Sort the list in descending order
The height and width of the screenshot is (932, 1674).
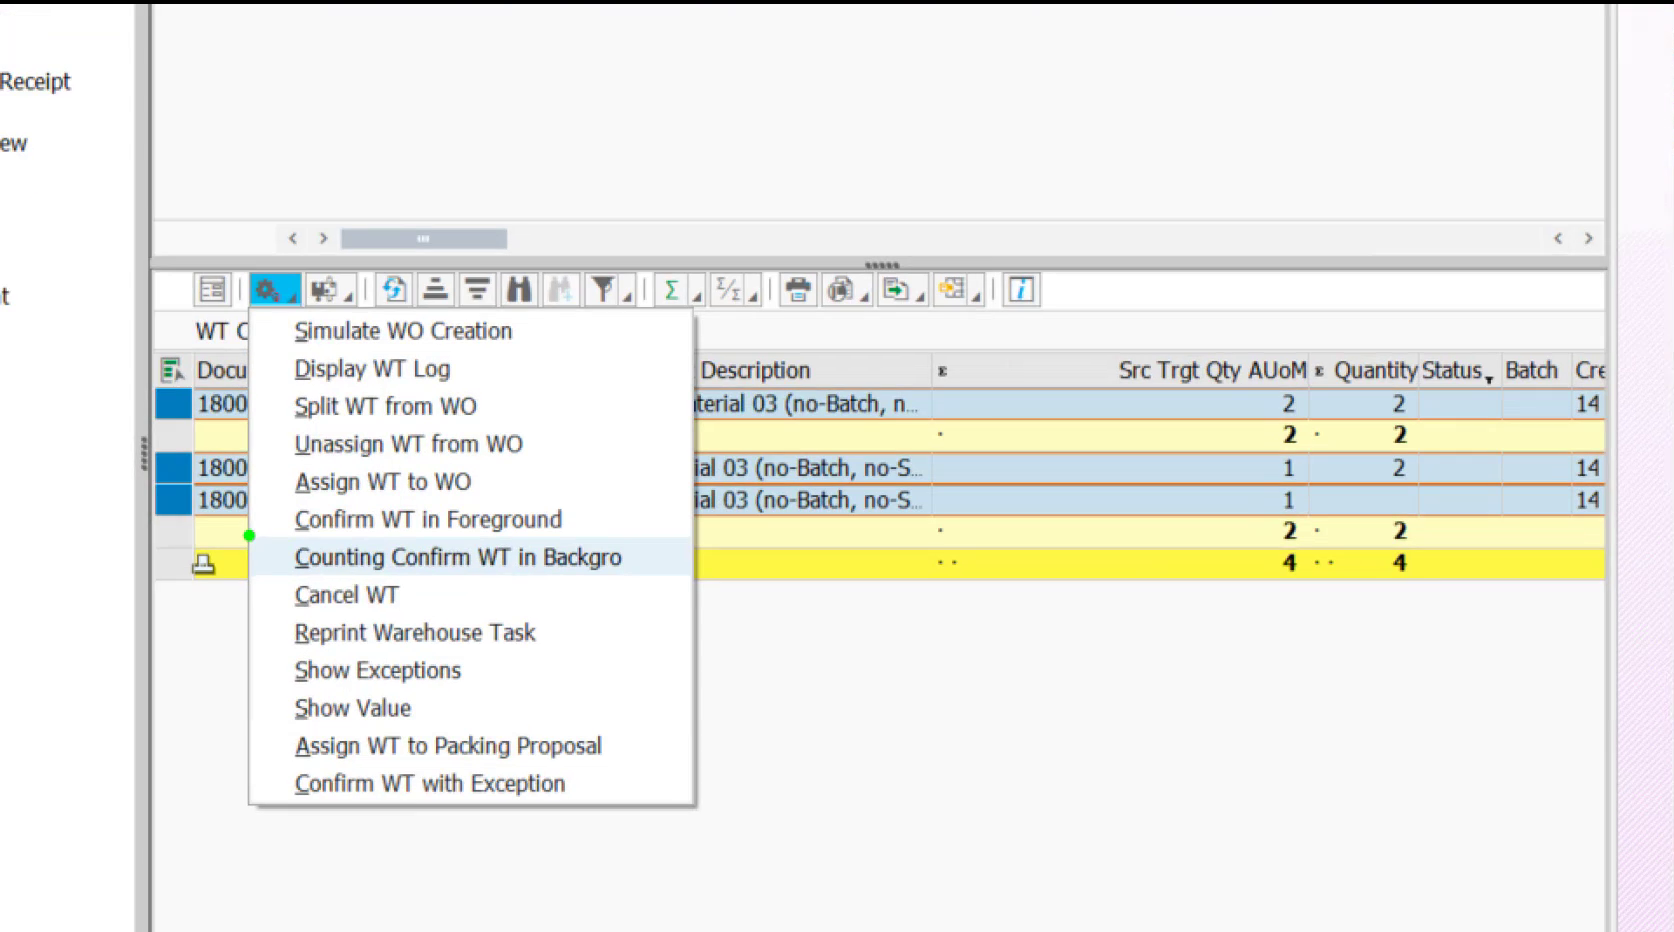tap(477, 290)
